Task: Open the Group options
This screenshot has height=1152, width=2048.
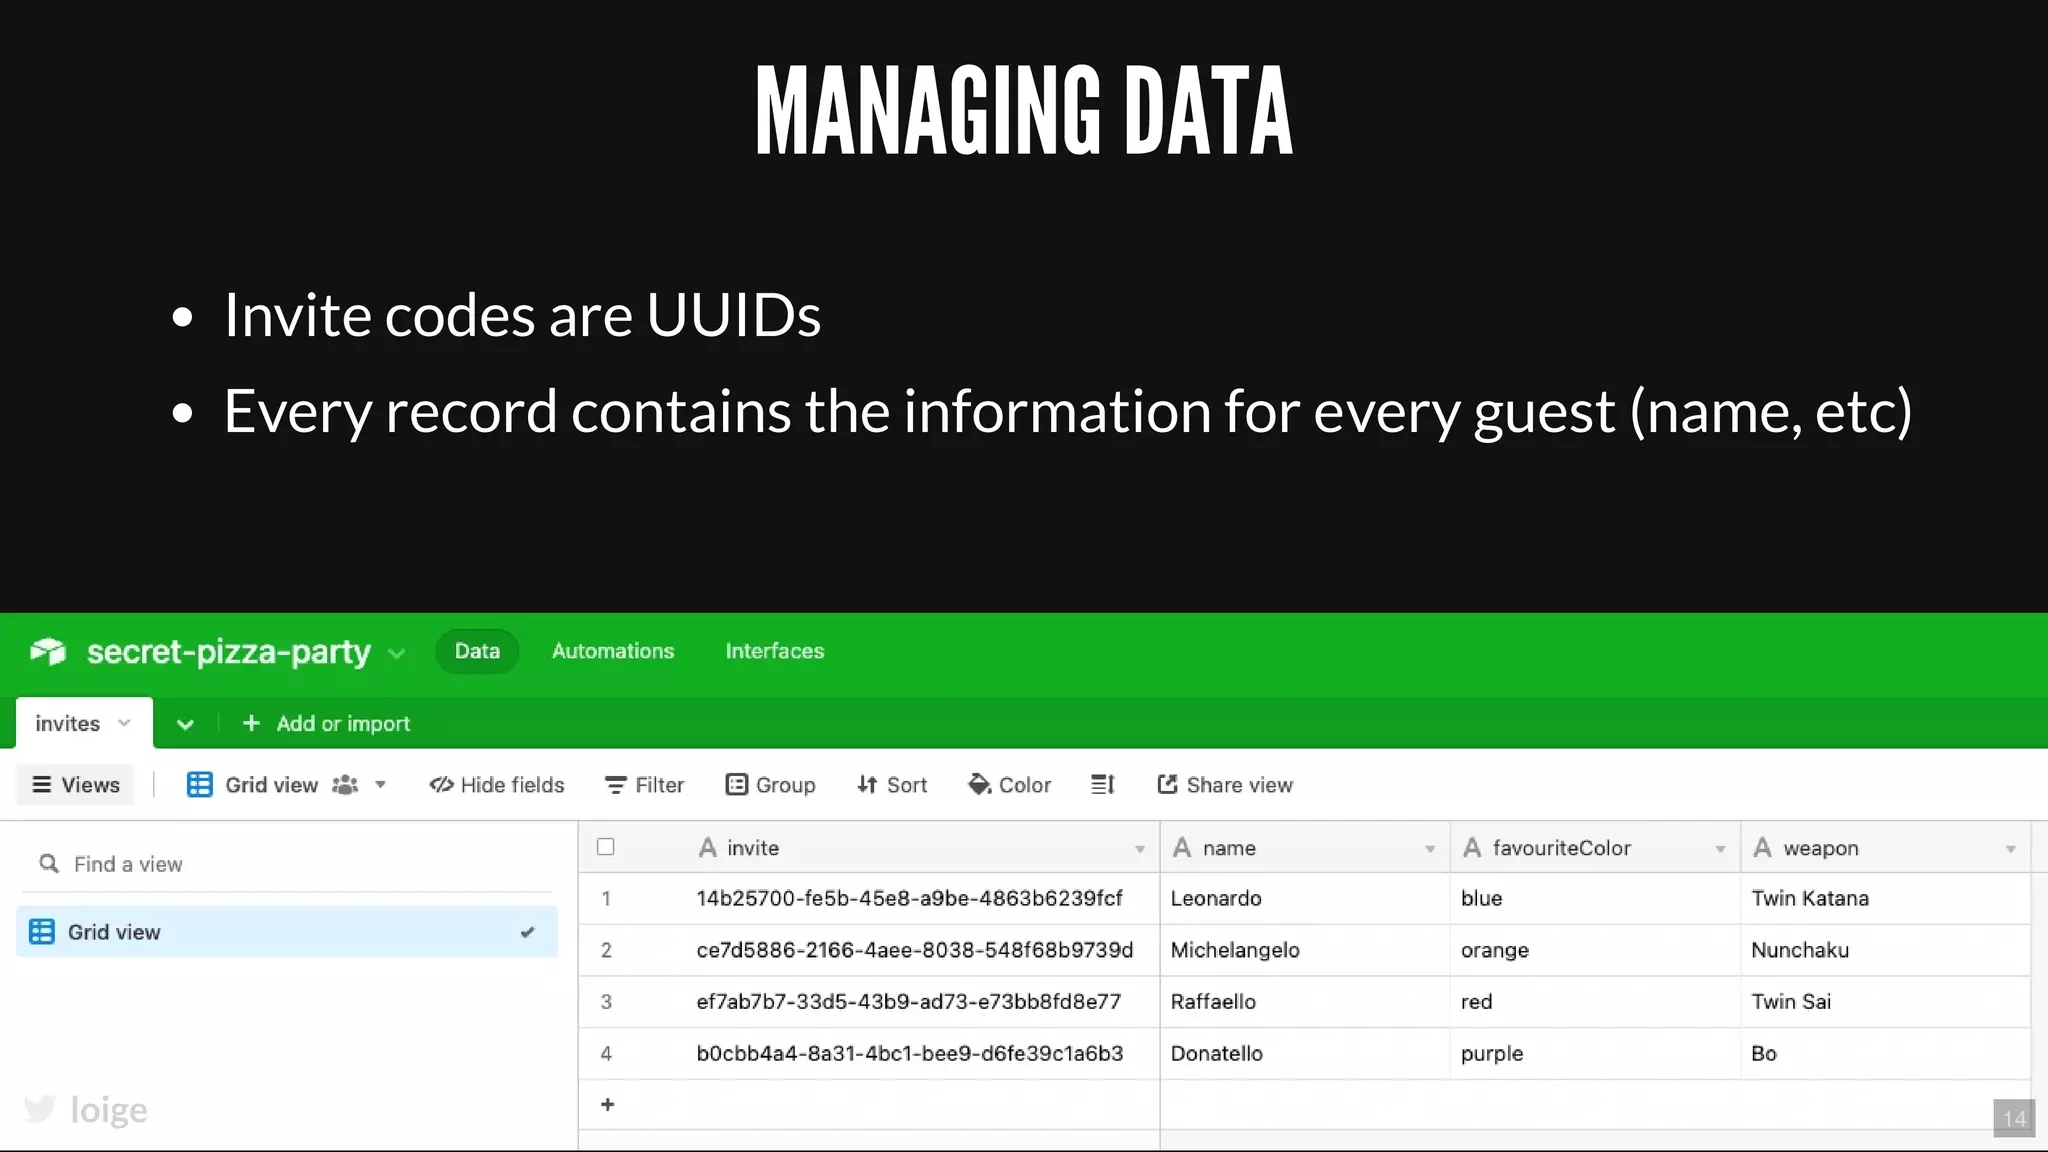Action: tap(771, 785)
